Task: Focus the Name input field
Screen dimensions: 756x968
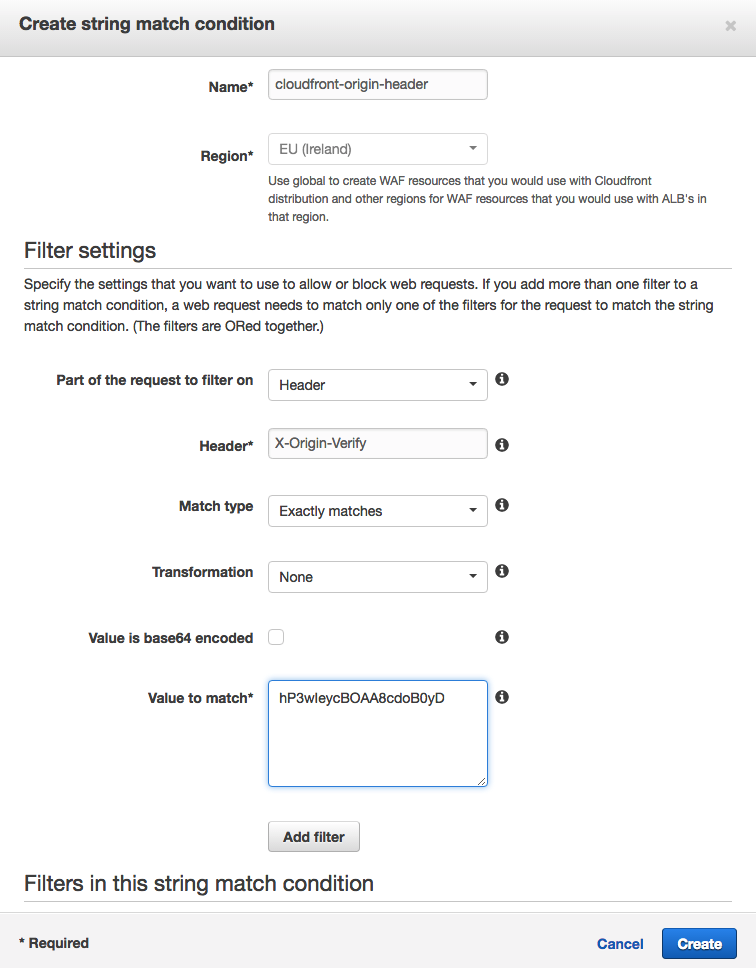Action: (378, 85)
